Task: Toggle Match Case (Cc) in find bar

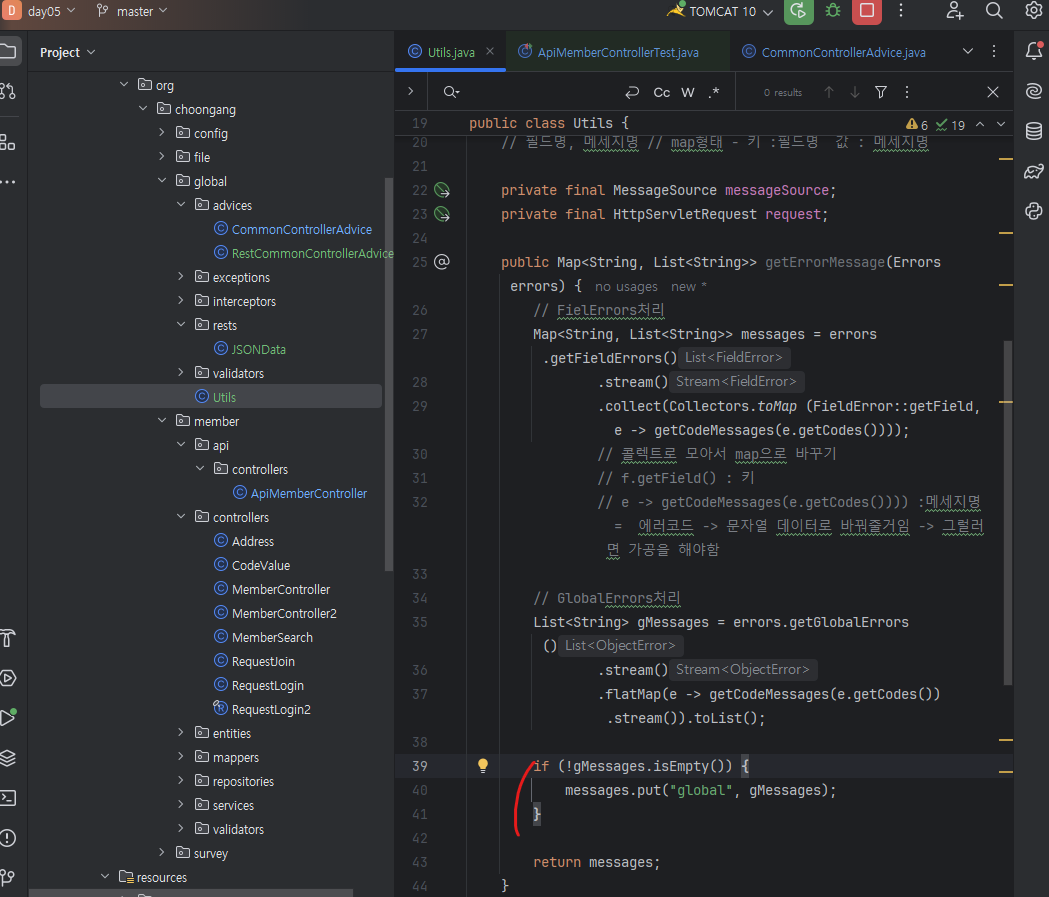Action: (662, 92)
